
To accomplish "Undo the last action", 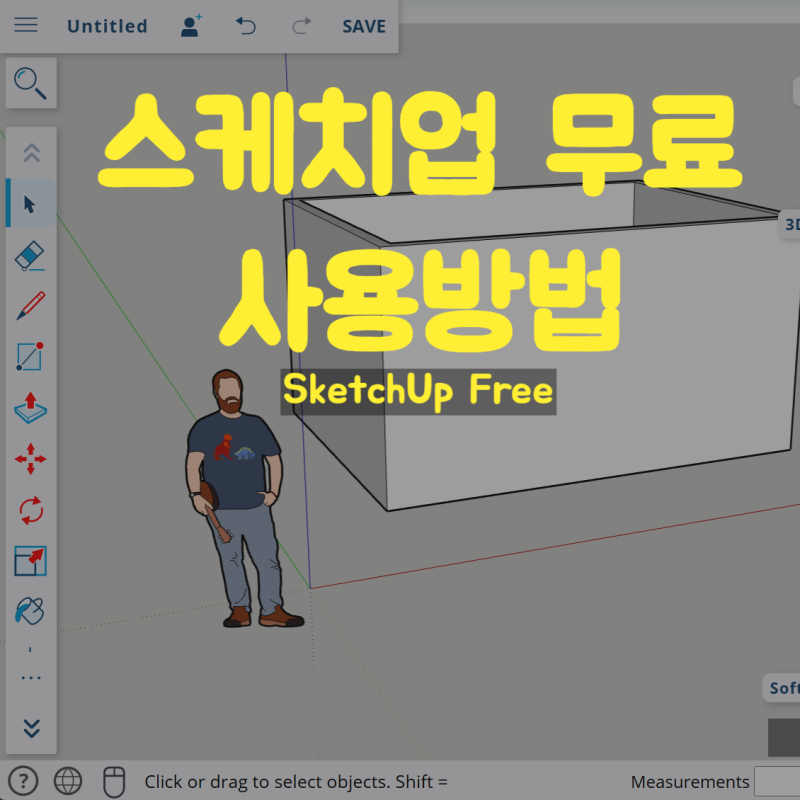I will coord(245,26).
